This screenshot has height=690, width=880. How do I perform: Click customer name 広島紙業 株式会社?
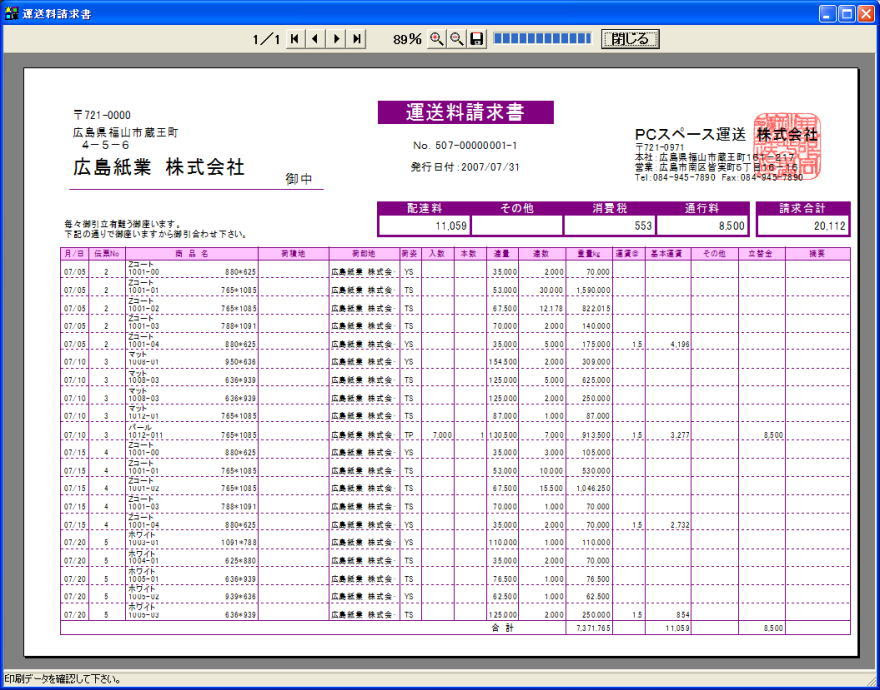(159, 167)
